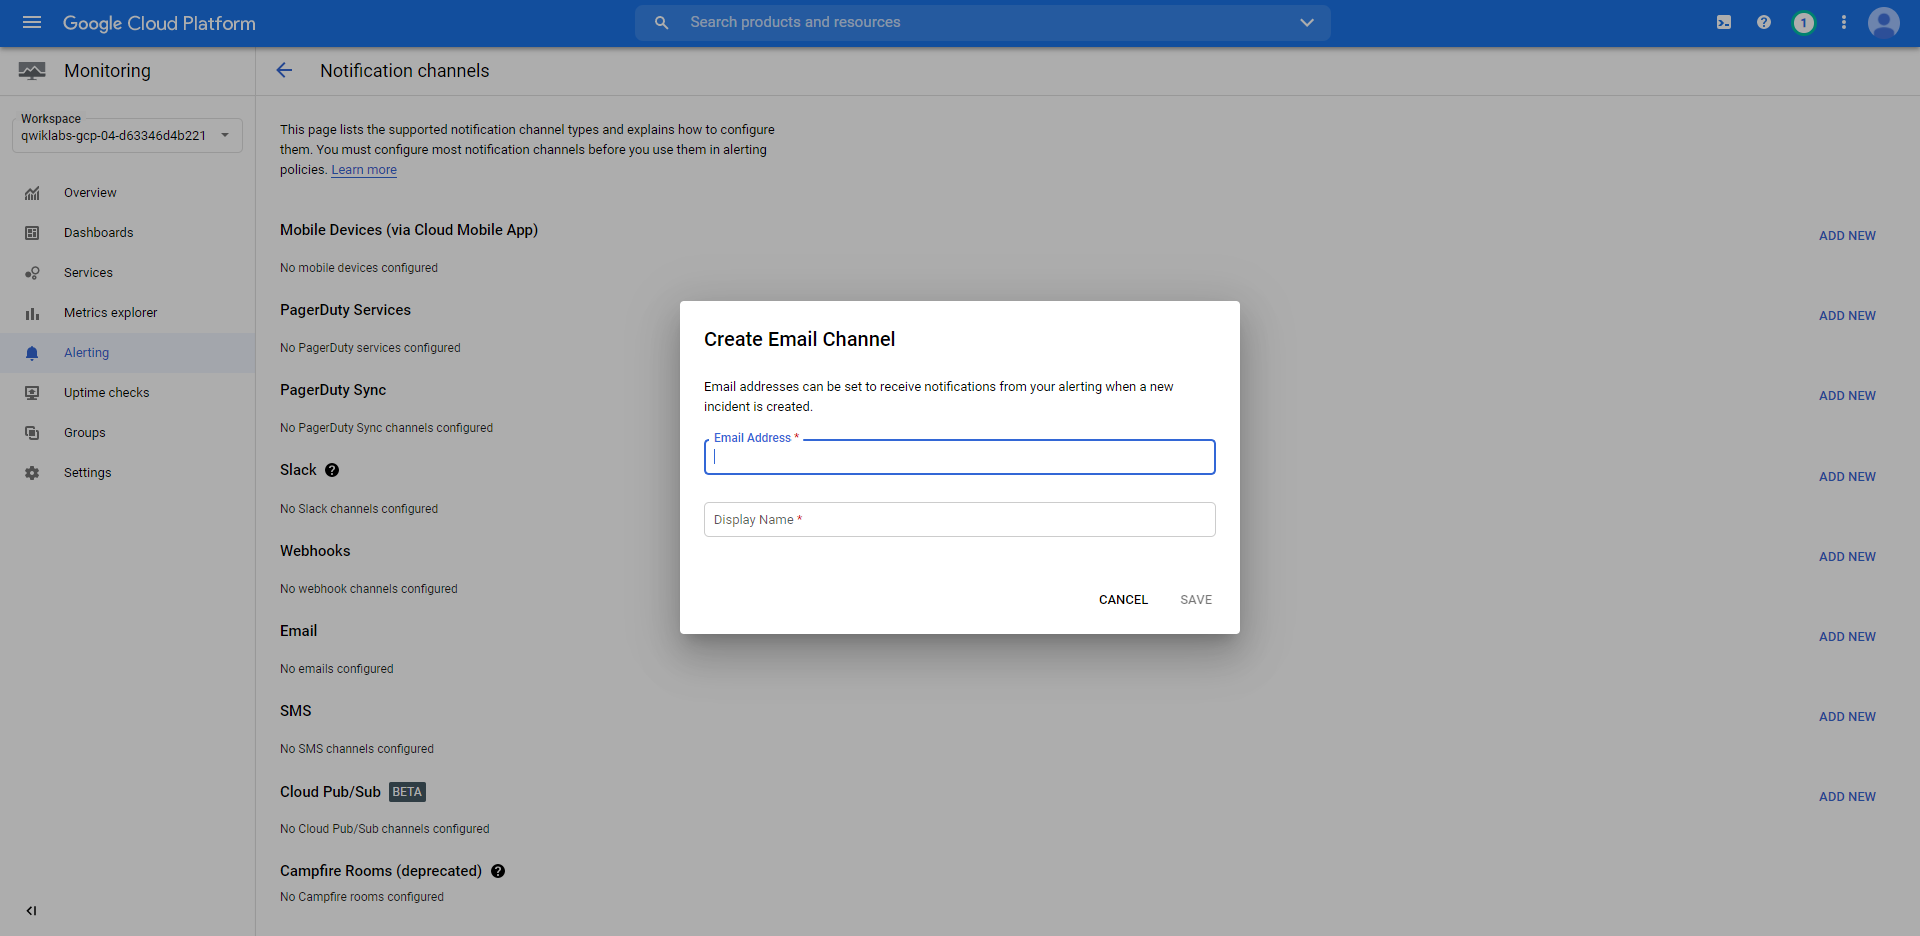Click the Settings gear icon
The height and width of the screenshot is (936, 1920).
pyautogui.click(x=32, y=473)
